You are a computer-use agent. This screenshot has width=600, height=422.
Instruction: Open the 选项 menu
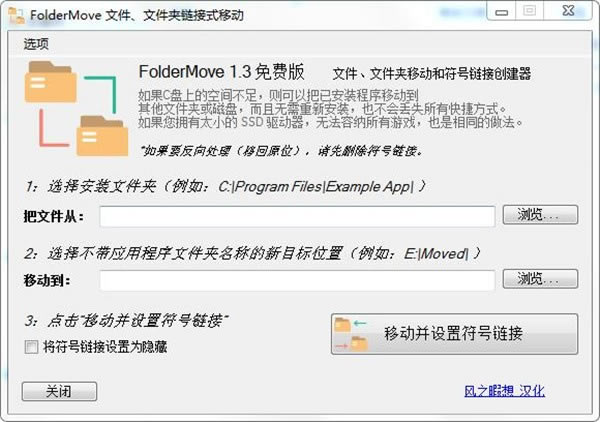pyautogui.click(x=36, y=44)
